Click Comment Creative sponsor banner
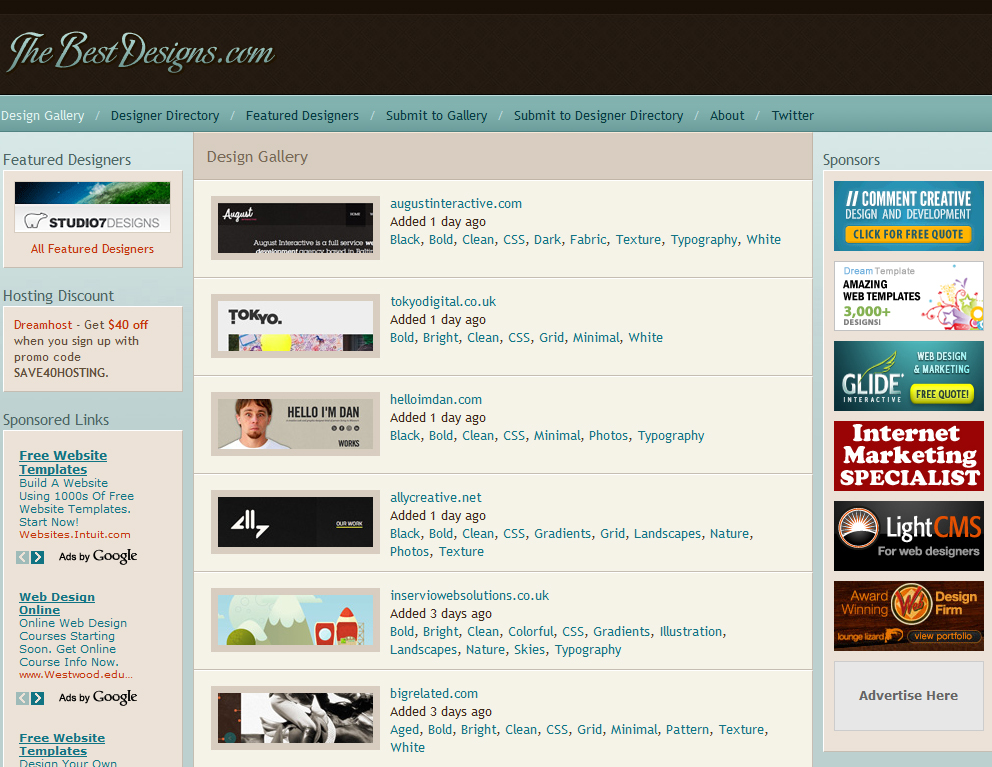Viewport: 992px width, 767px height. 908,216
